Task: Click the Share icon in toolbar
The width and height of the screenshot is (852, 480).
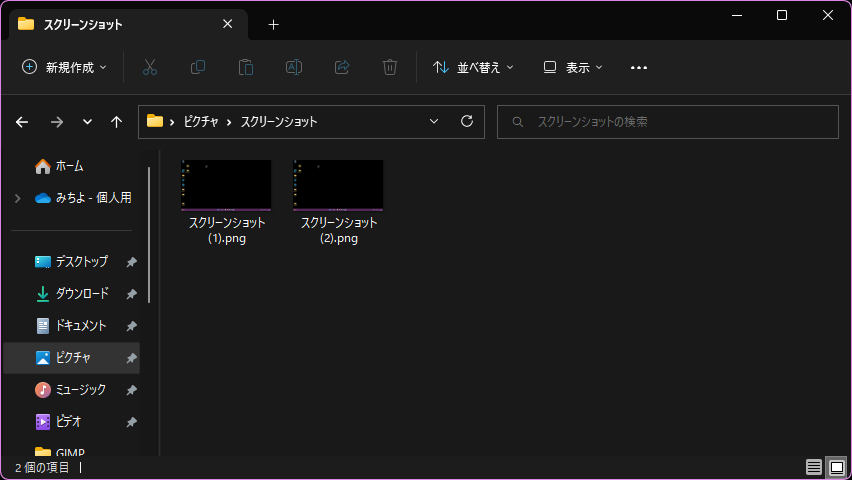Action: point(342,67)
